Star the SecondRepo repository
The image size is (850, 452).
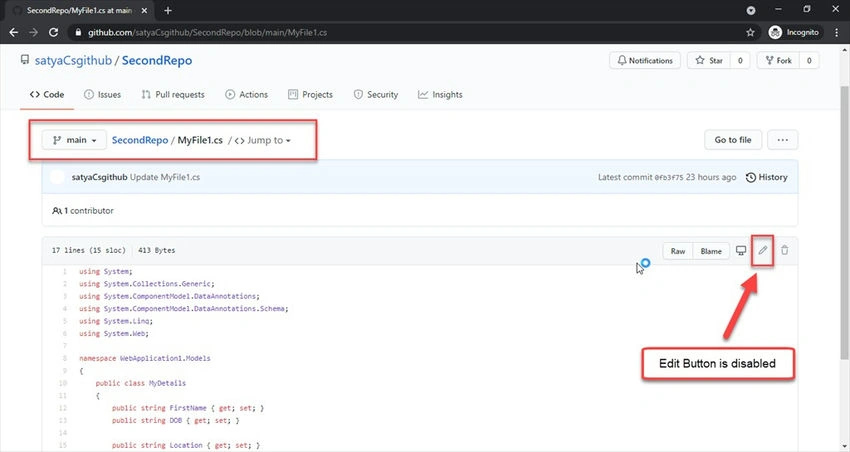tap(709, 61)
